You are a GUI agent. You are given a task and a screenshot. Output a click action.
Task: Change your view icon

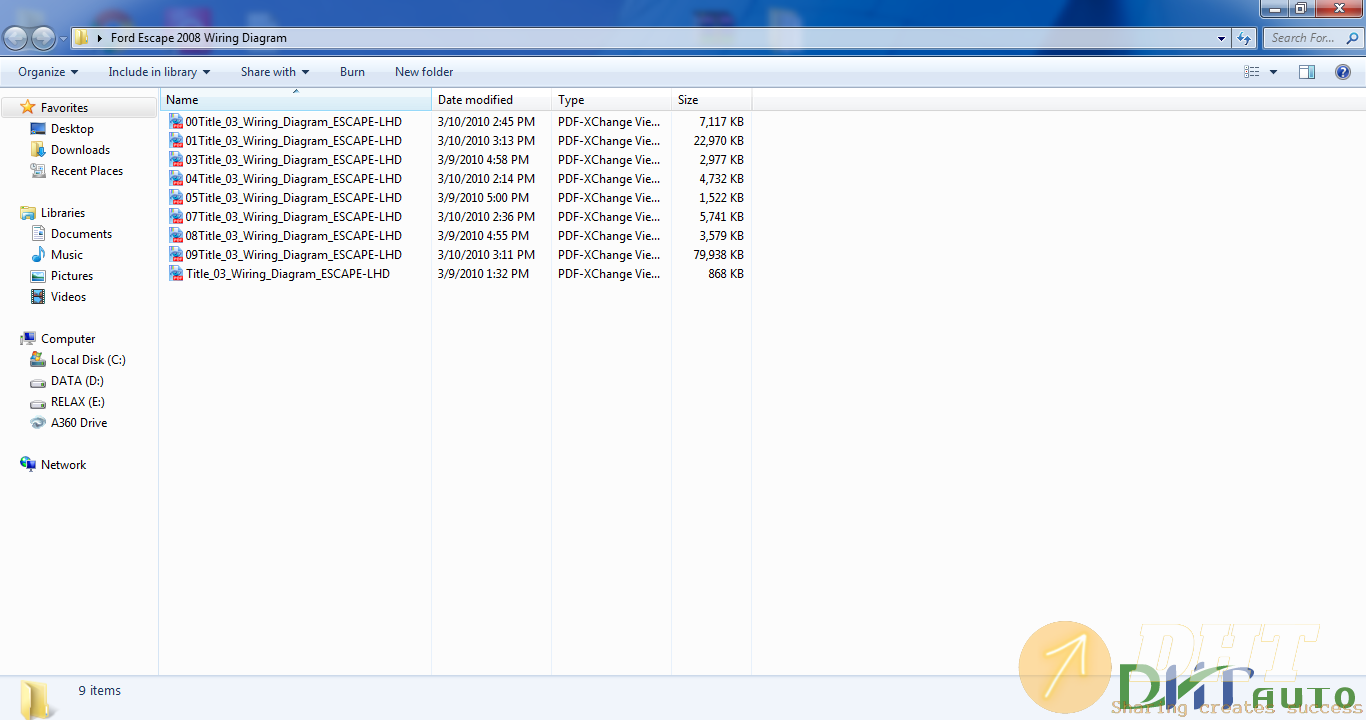[x=1252, y=72]
